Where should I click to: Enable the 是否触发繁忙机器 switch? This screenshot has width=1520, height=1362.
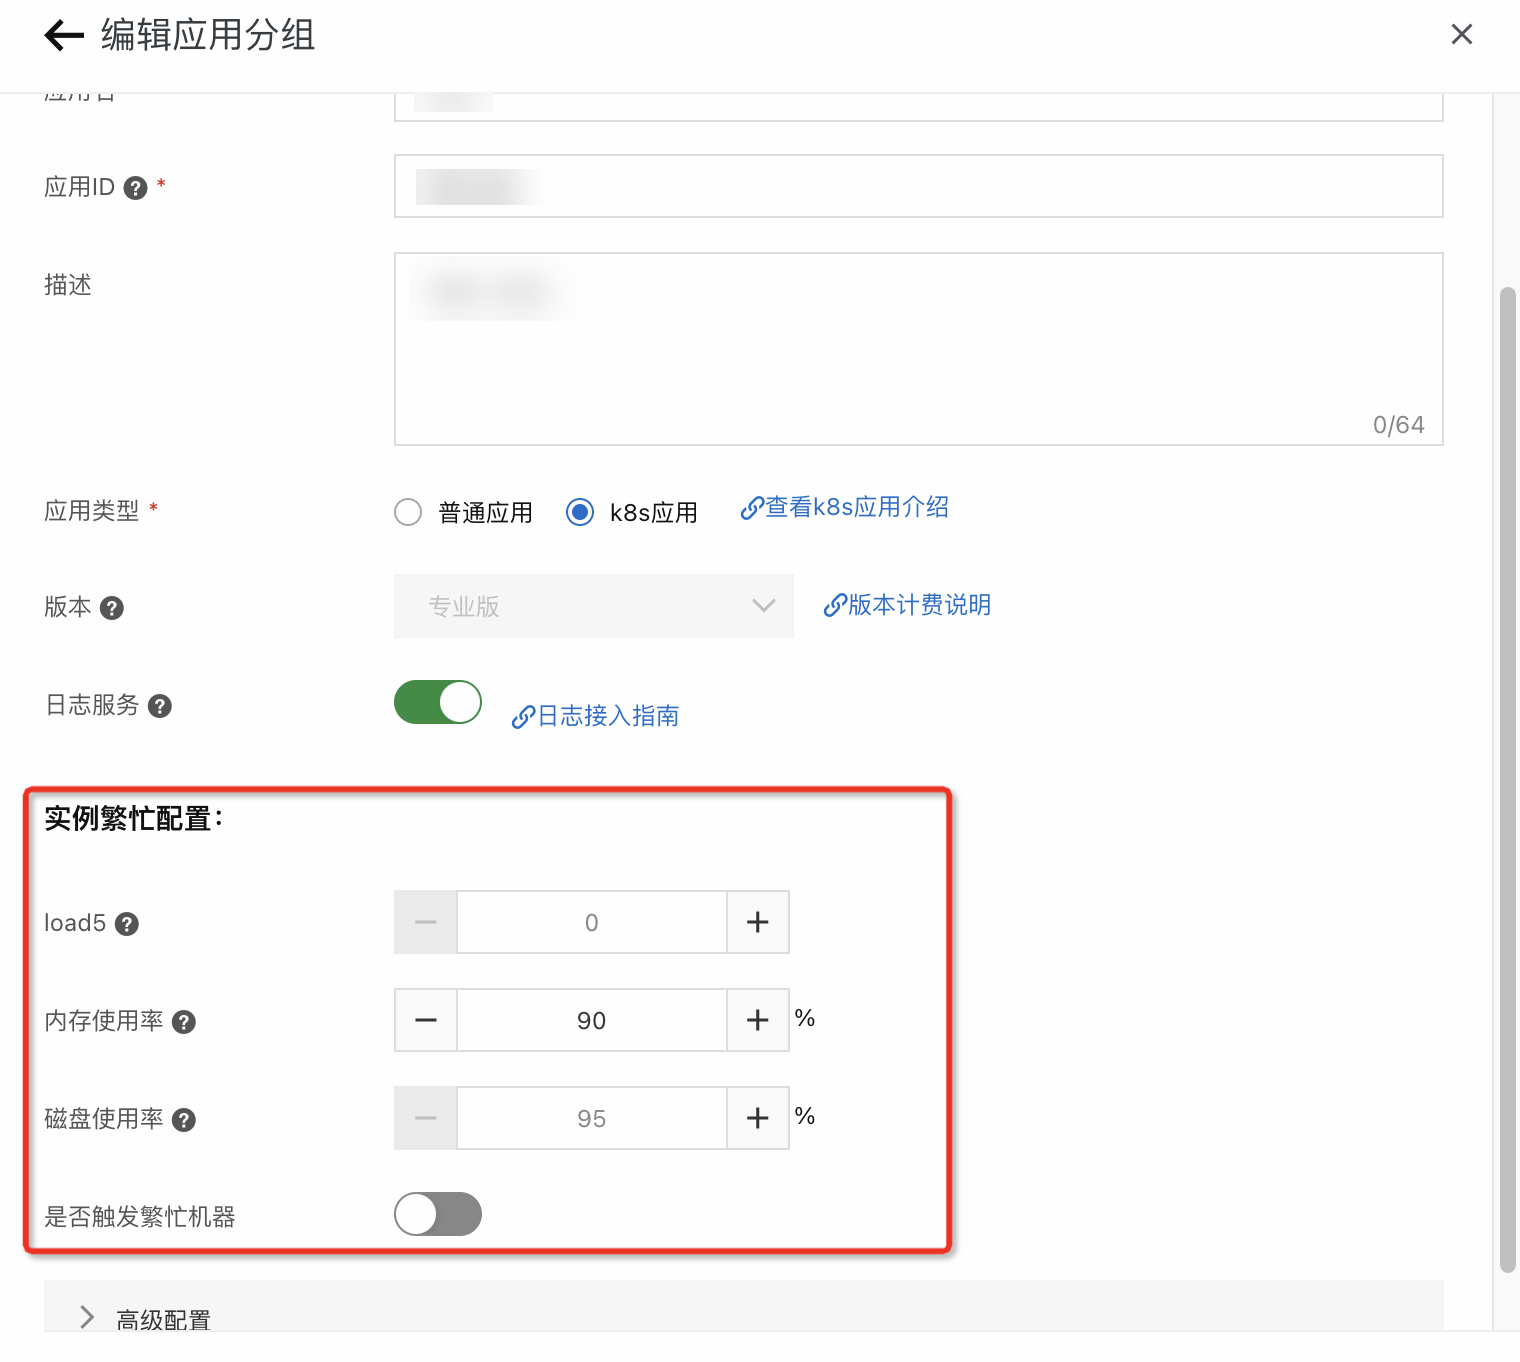pos(438,1214)
